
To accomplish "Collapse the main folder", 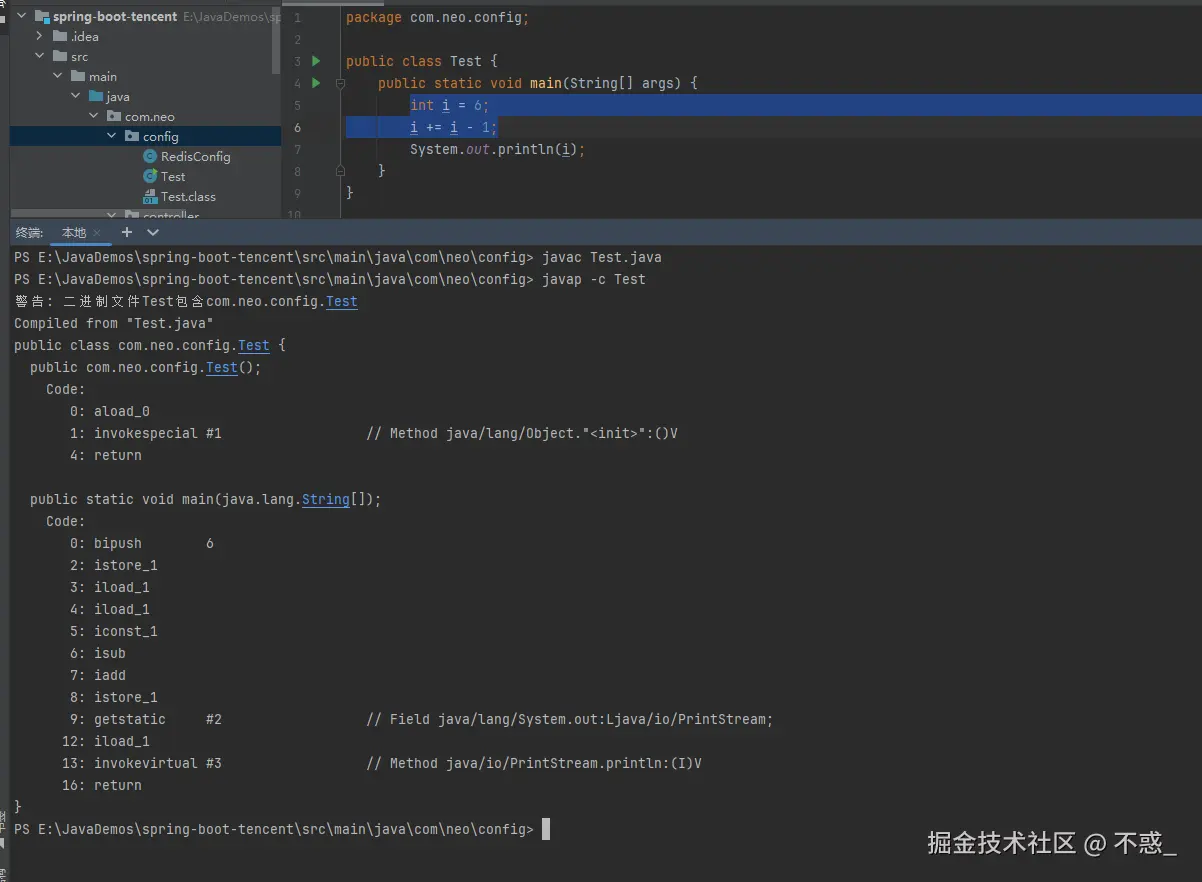I will (x=57, y=76).
